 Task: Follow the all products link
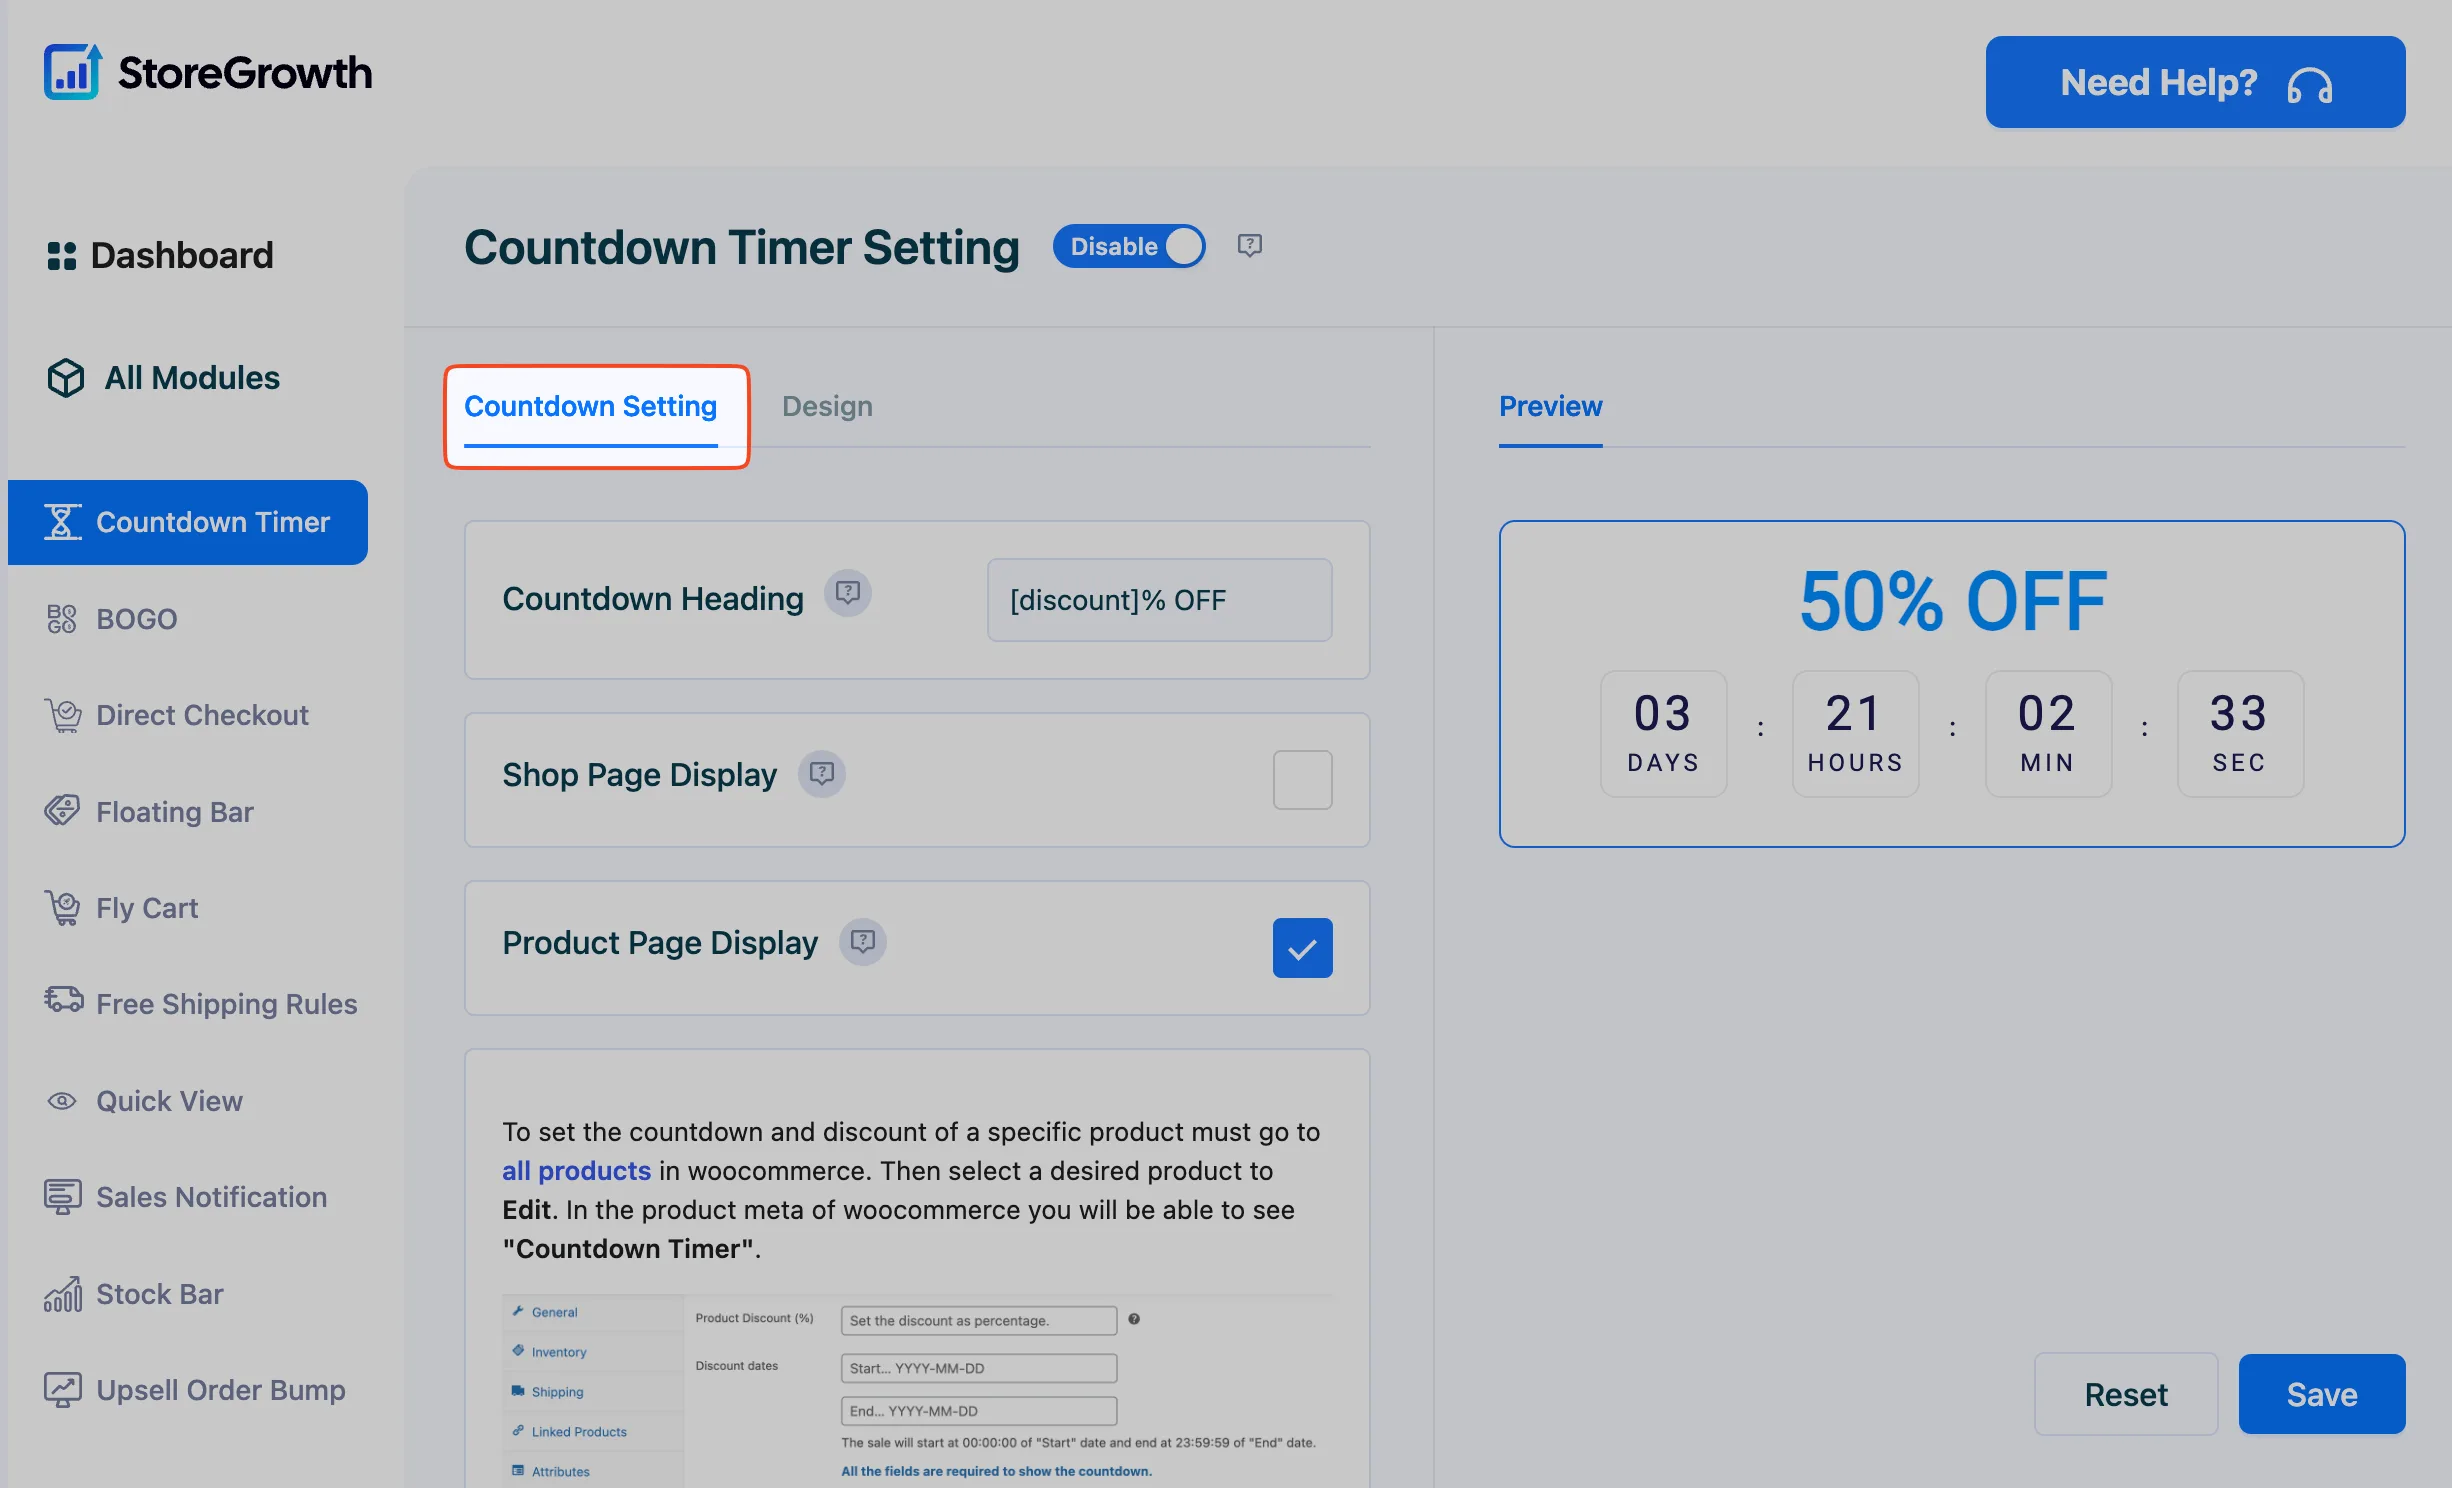click(x=576, y=1171)
